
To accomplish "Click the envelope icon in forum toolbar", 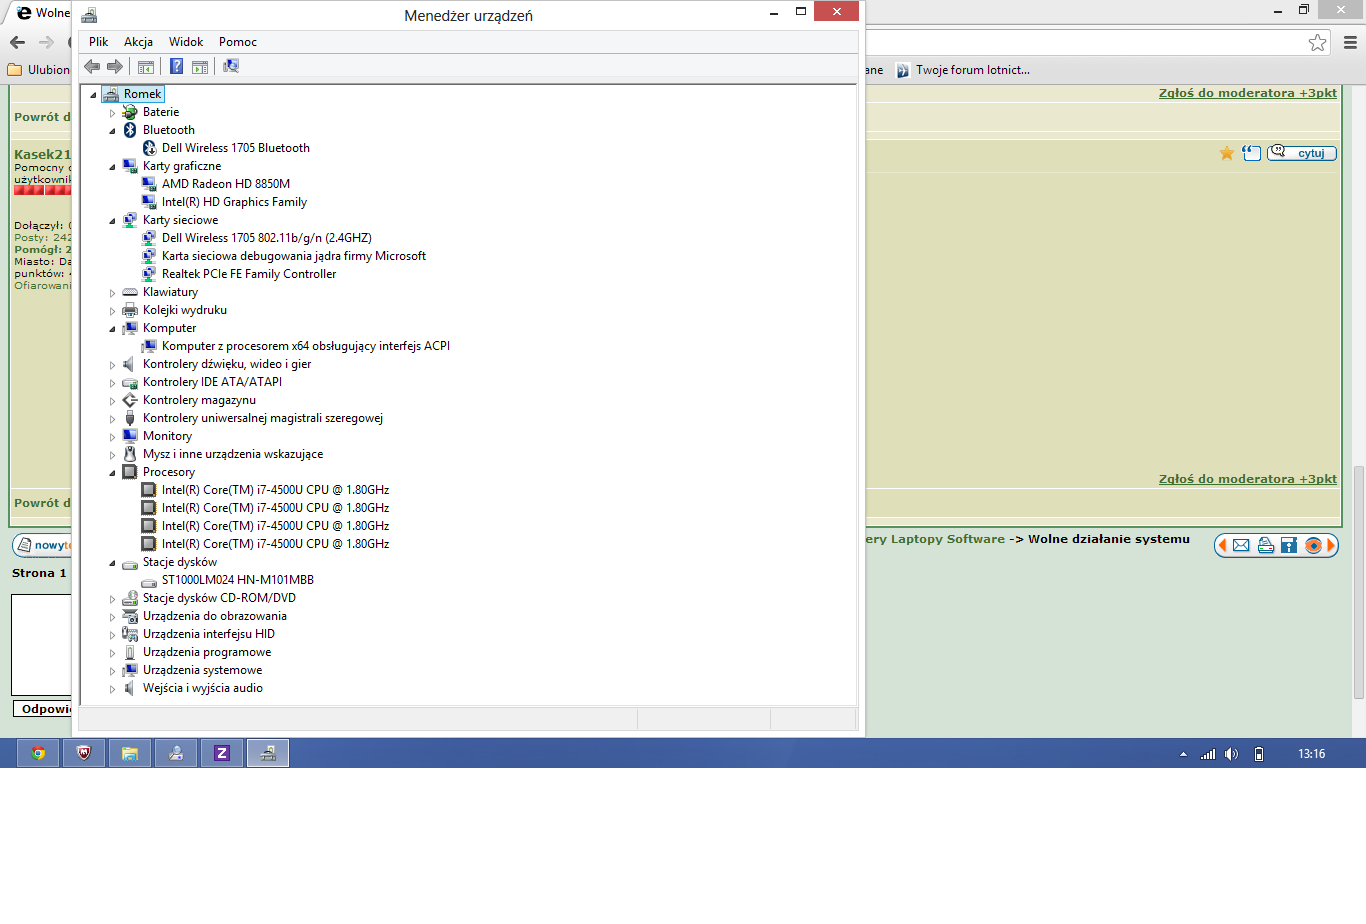I will (1241, 545).
